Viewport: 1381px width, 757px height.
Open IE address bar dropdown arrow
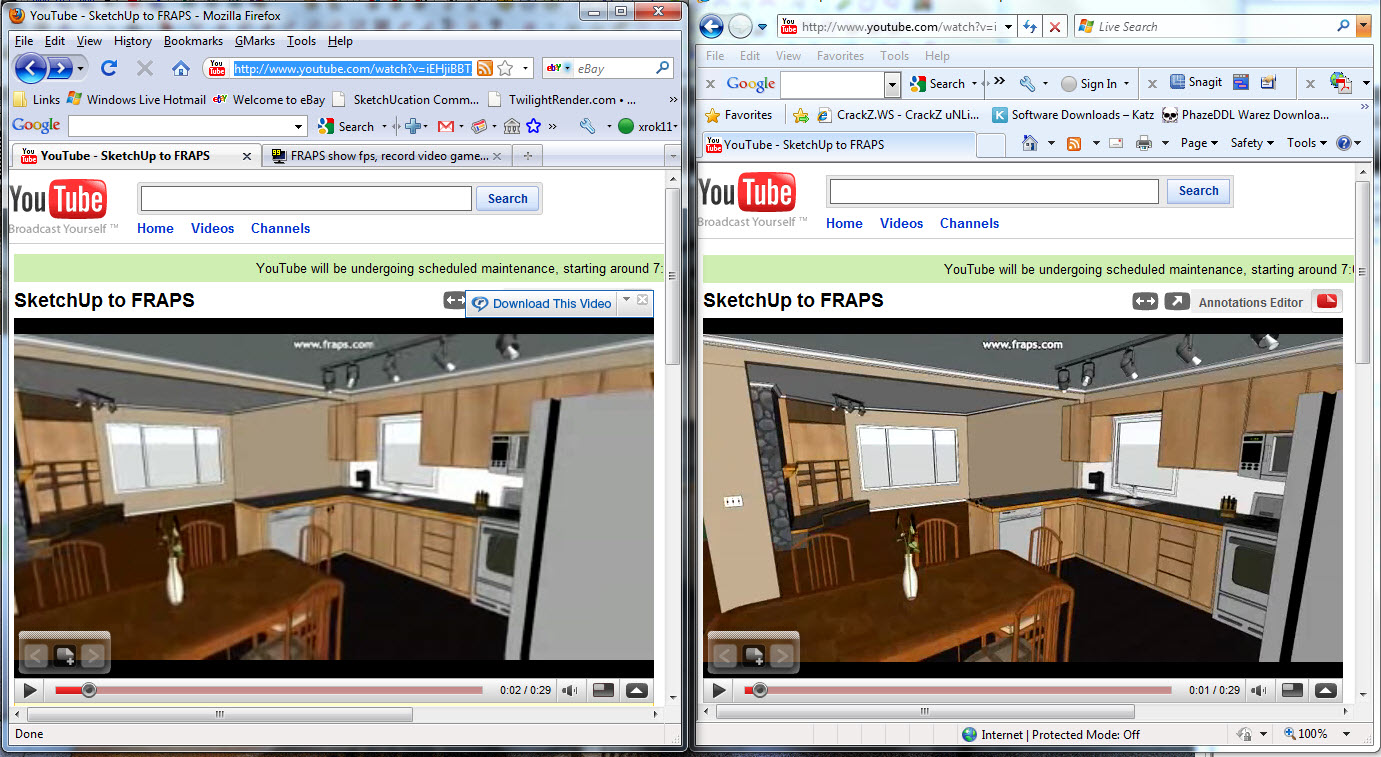pos(1008,27)
